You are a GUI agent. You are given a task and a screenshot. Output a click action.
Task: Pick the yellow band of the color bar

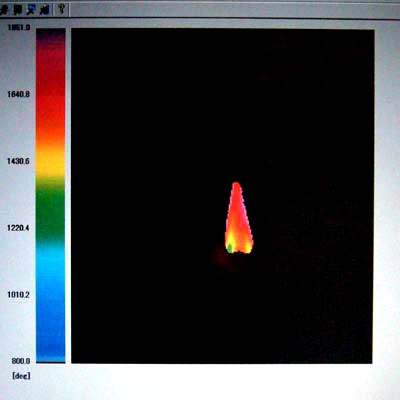click(x=51, y=163)
